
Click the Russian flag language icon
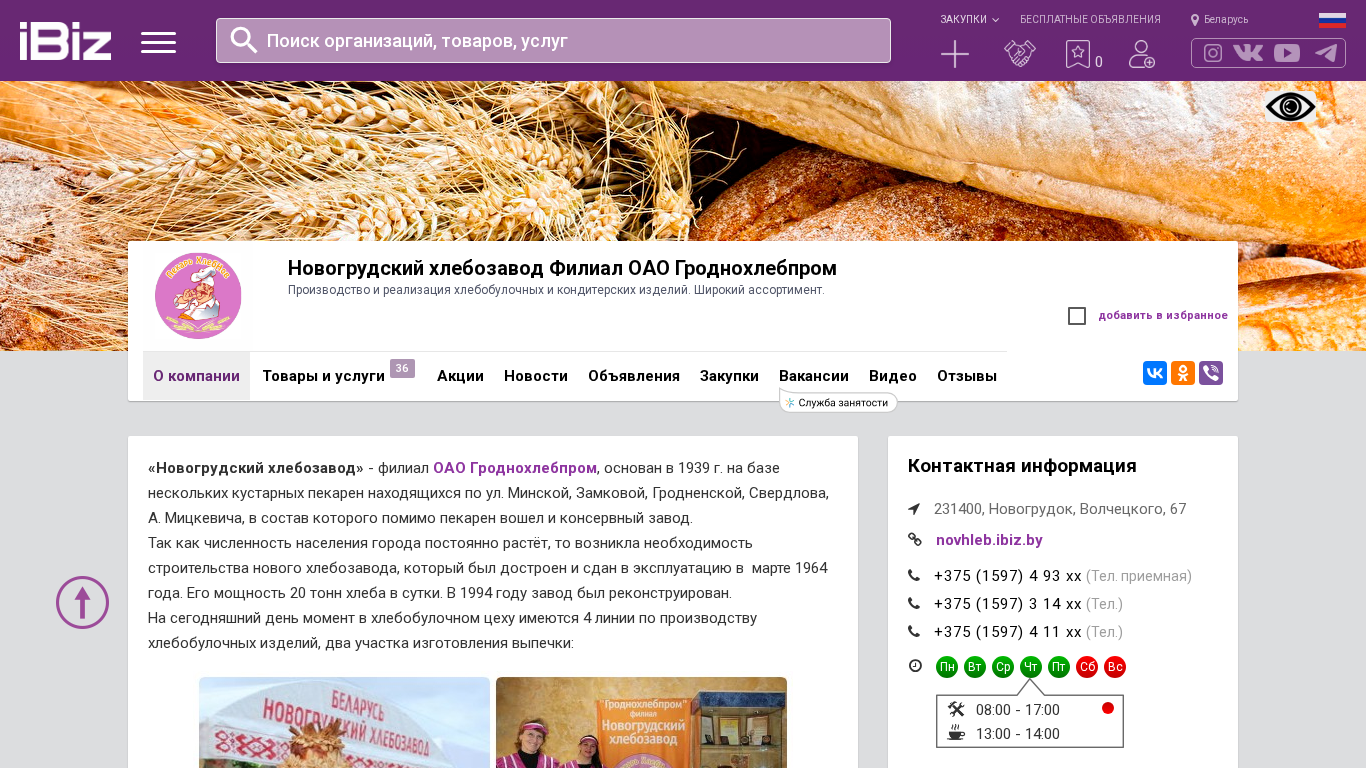(x=1332, y=20)
